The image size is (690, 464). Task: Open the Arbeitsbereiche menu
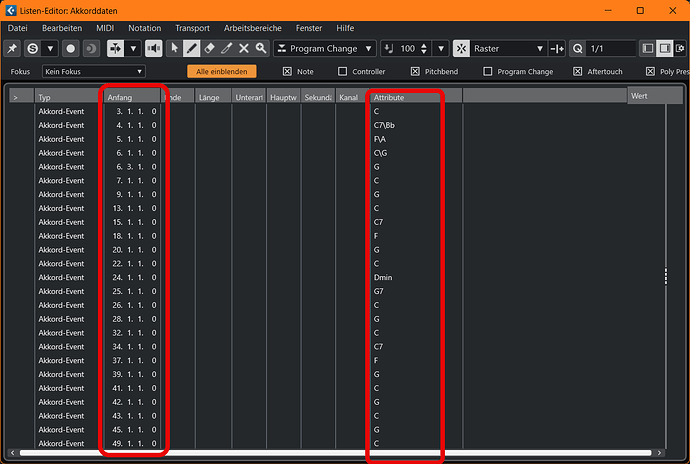(253, 28)
